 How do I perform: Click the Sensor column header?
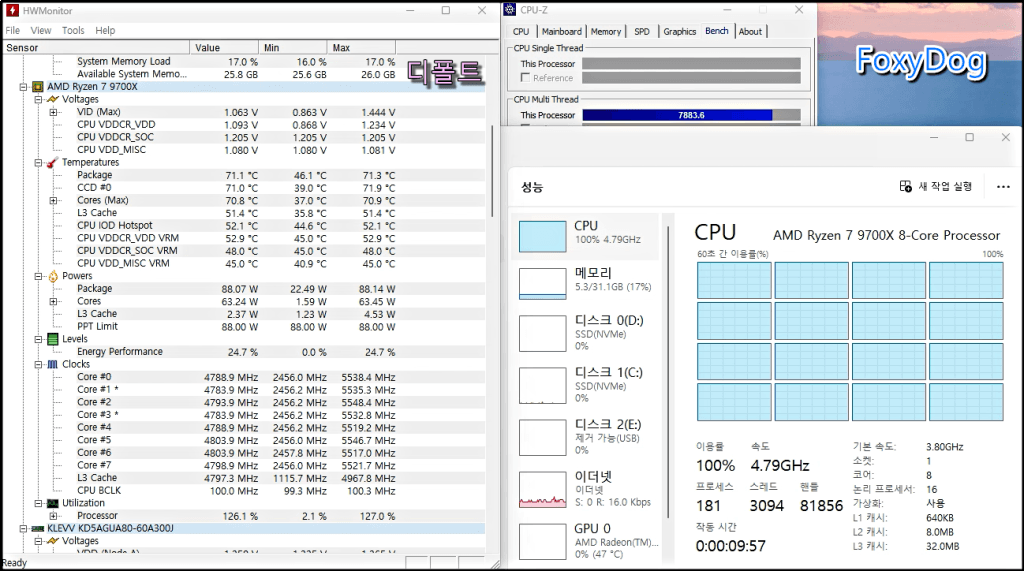click(96, 48)
